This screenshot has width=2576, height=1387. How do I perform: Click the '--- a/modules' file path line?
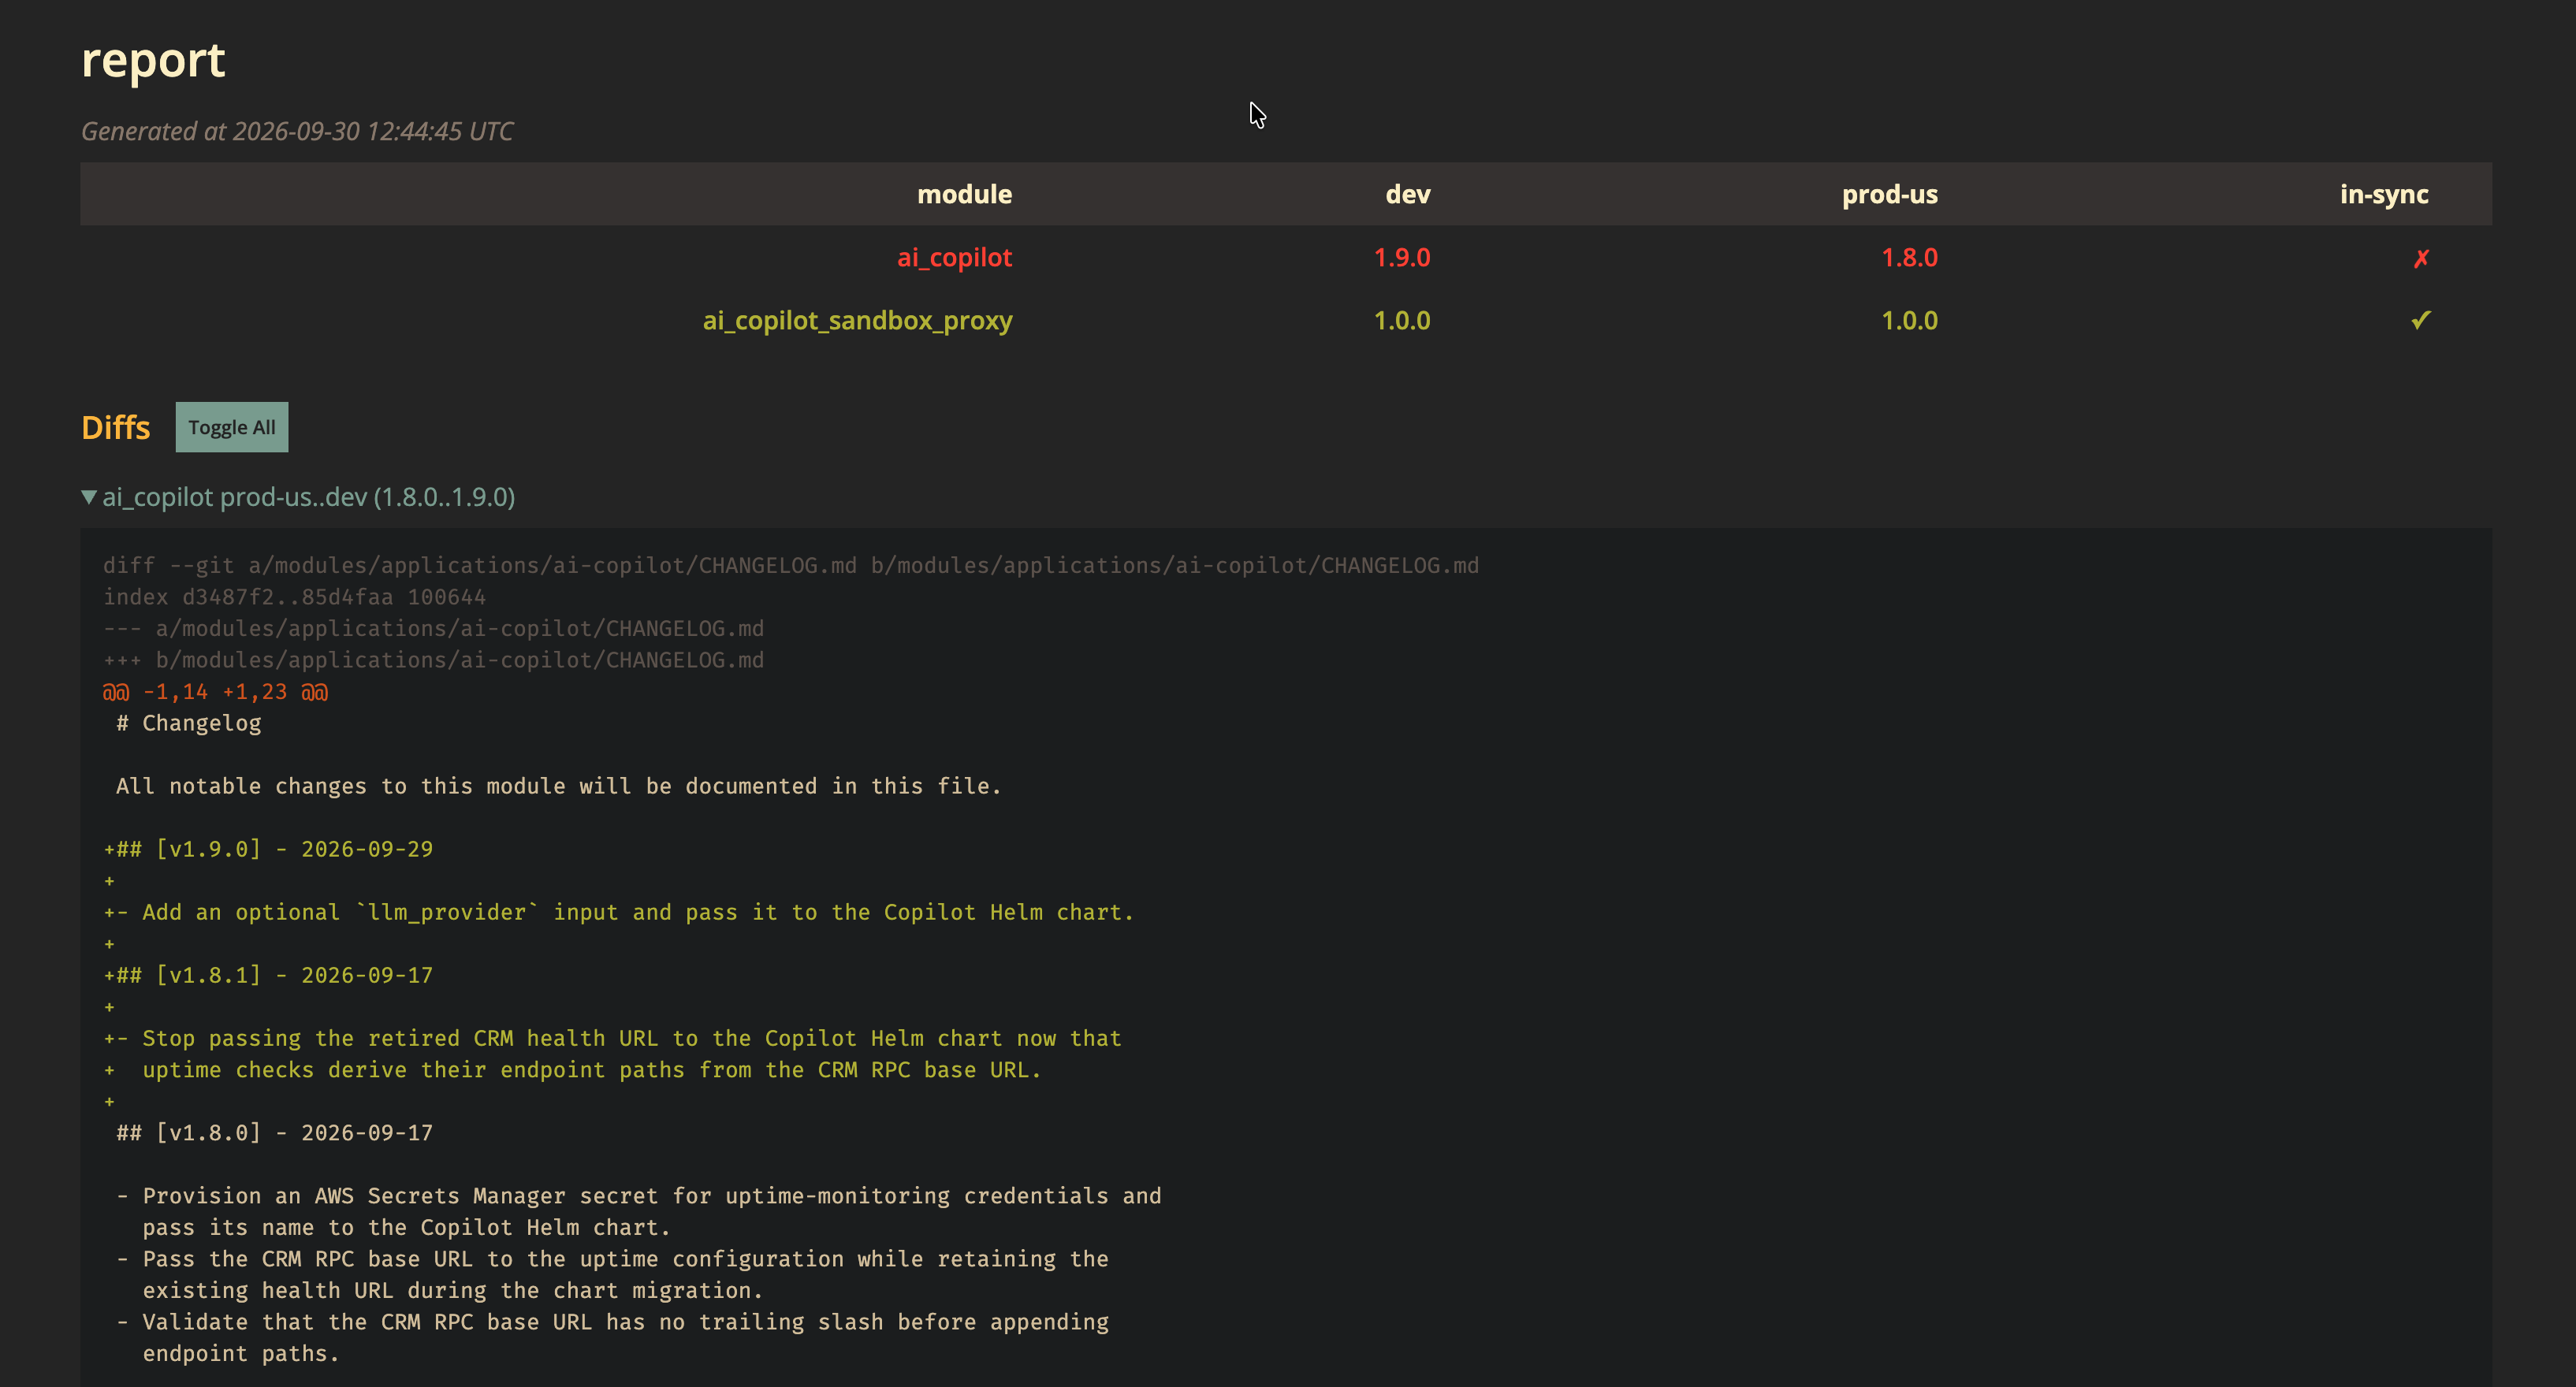(x=433, y=629)
